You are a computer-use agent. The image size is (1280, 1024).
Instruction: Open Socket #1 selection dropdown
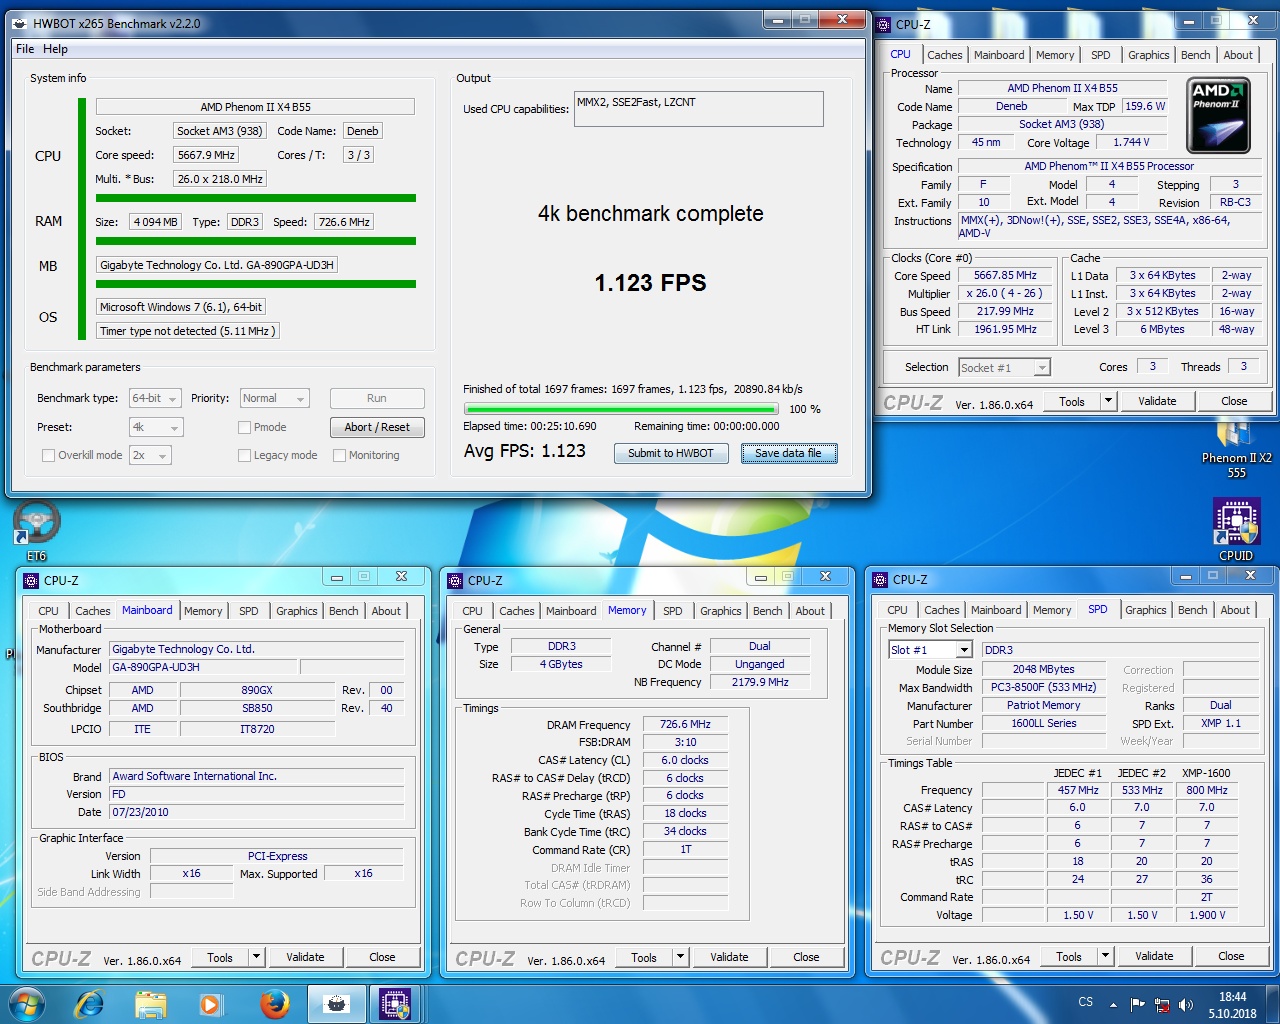pos(1004,368)
